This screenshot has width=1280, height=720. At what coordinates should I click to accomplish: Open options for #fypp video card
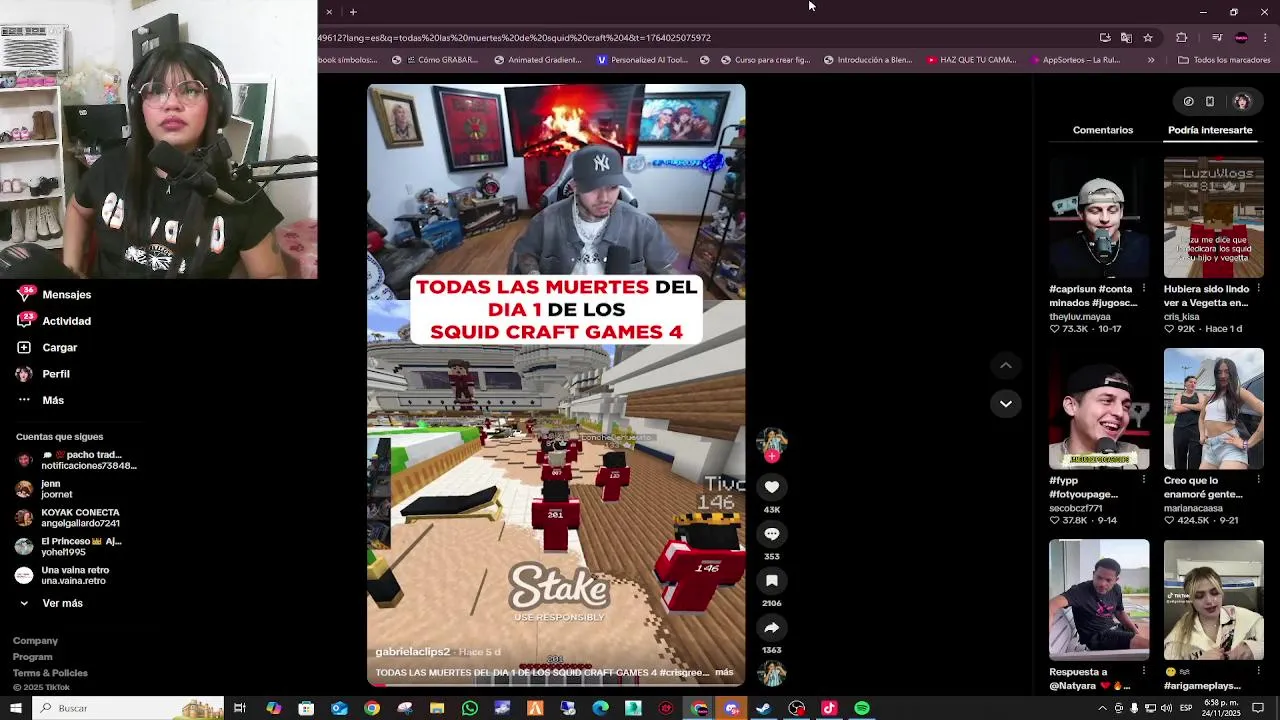(1144, 480)
